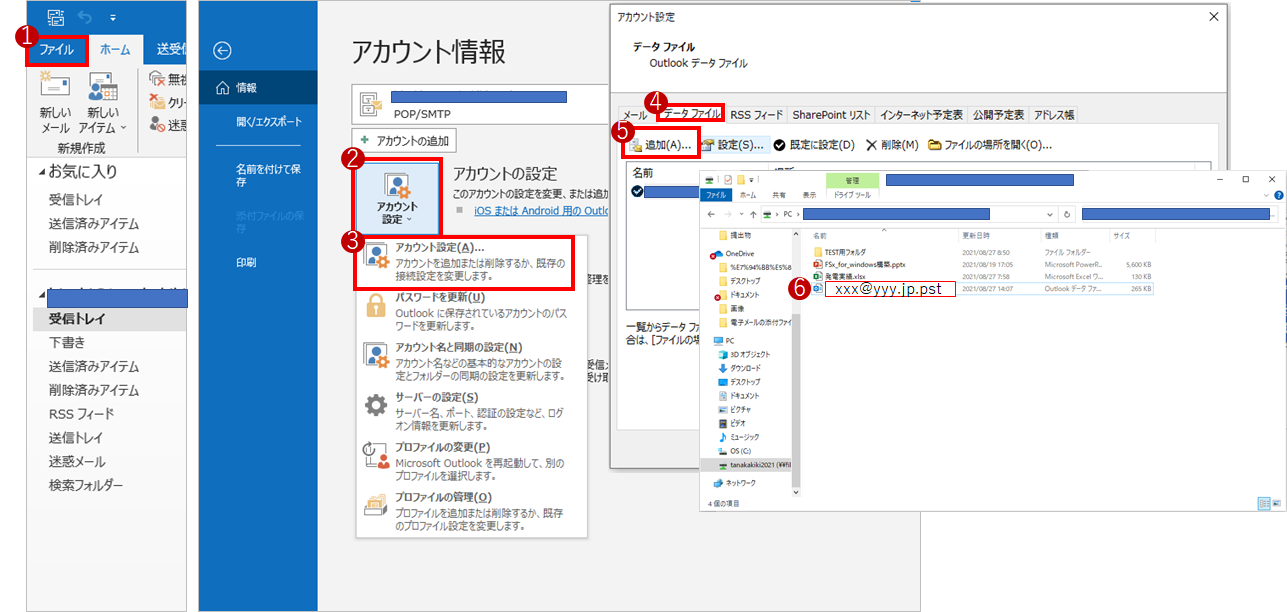The image size is (1287, 612).
Task: Open the 迷惑メール folder in the folder pane
Action: coord(77,462)
